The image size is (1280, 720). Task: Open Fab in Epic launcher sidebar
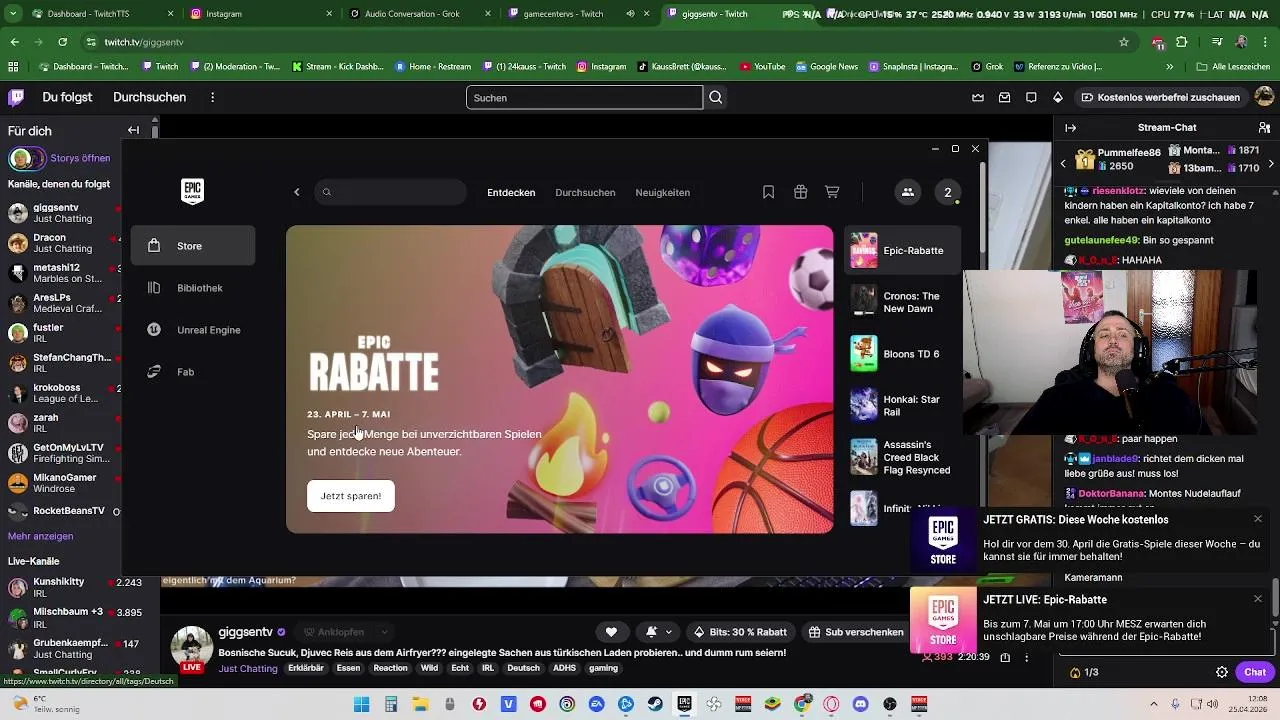(193, 372)
